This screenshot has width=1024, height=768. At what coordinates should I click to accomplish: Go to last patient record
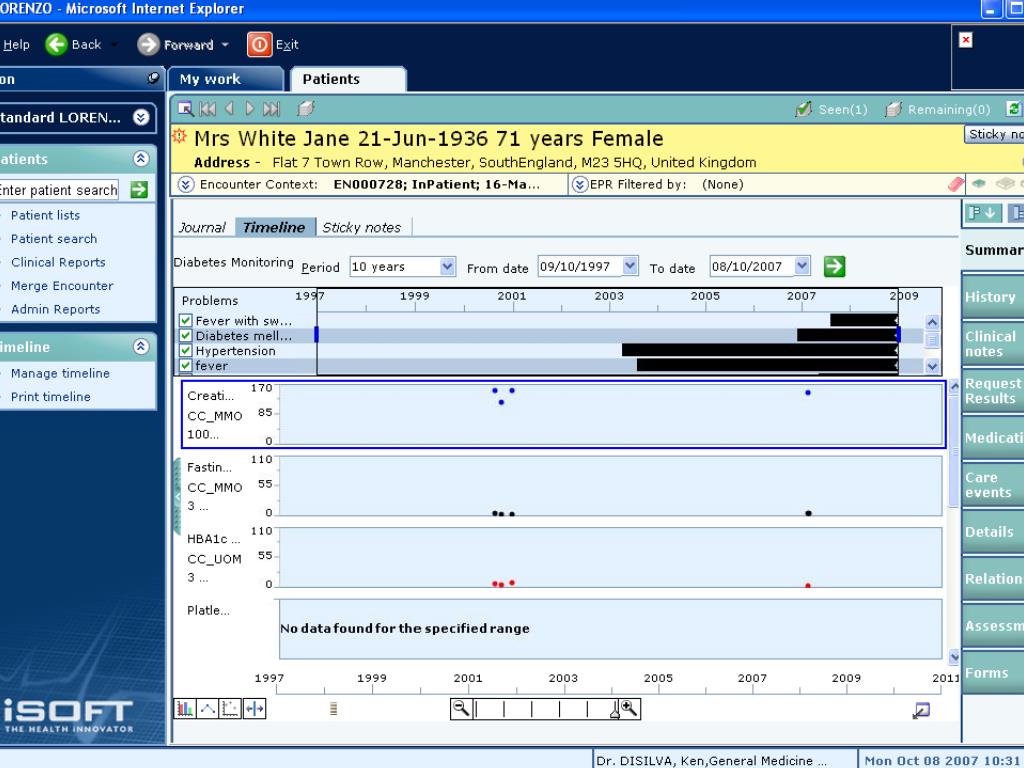click(x=271, y=109)
